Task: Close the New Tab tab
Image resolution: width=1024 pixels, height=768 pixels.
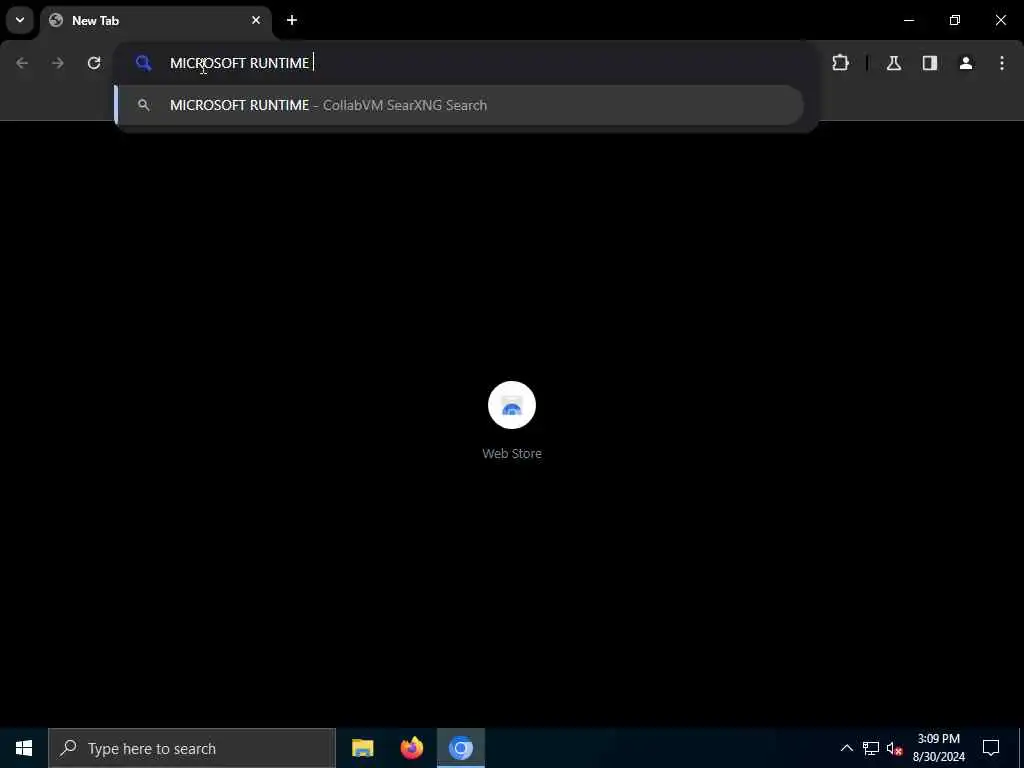Action: pos(256,20)
